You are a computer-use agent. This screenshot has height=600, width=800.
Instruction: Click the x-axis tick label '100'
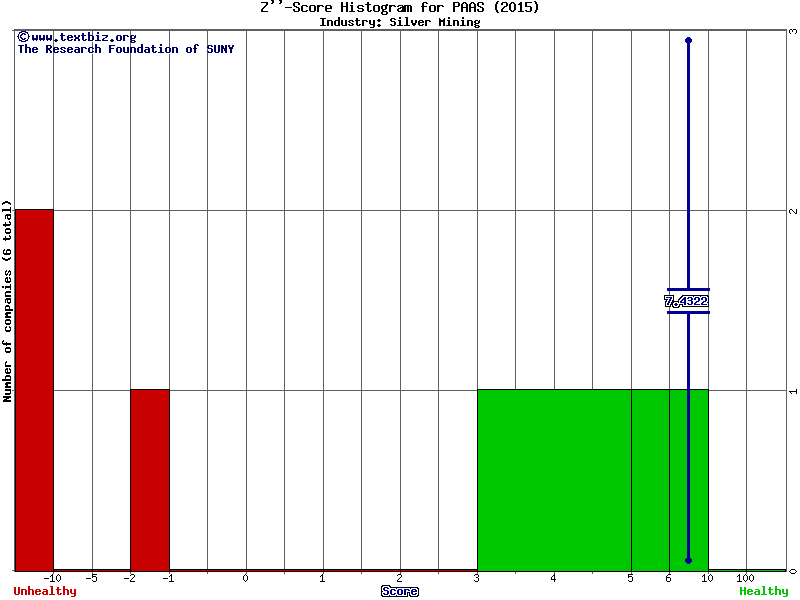(x=745, y=578)
